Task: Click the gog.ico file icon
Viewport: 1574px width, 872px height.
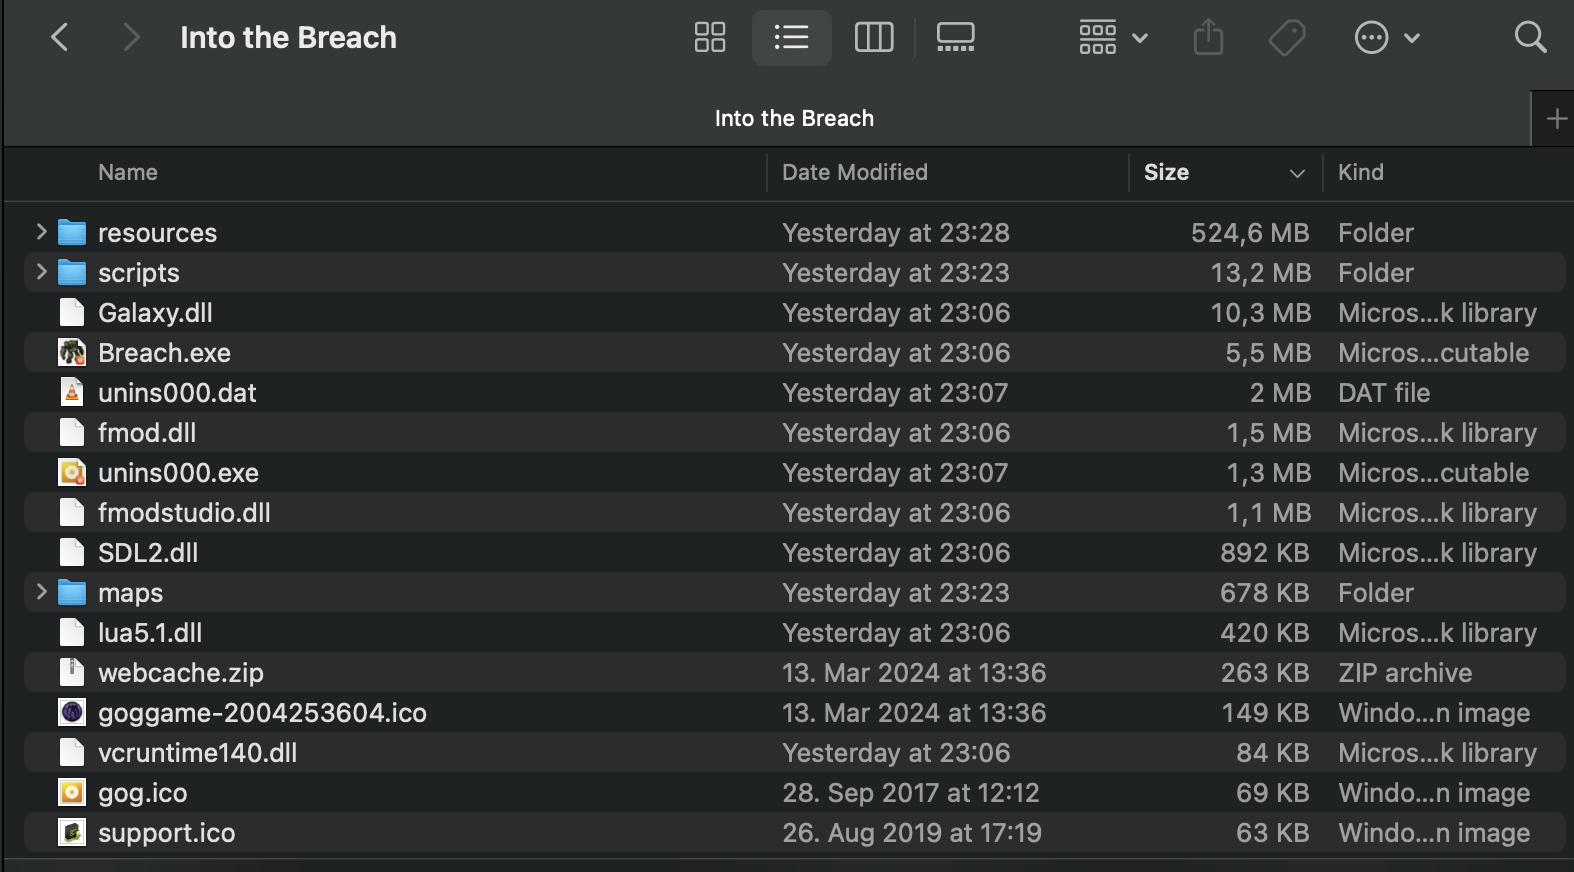Action: coord(72,792)
